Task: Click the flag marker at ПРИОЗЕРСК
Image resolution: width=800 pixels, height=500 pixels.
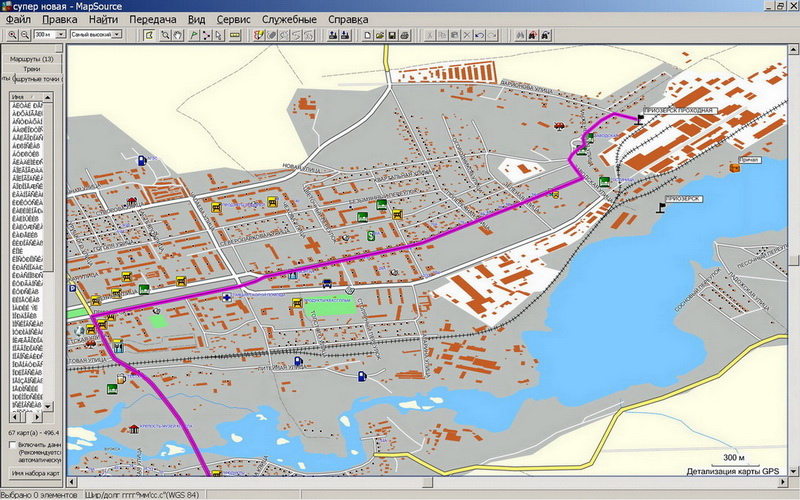Action: [x=661, y=207]
